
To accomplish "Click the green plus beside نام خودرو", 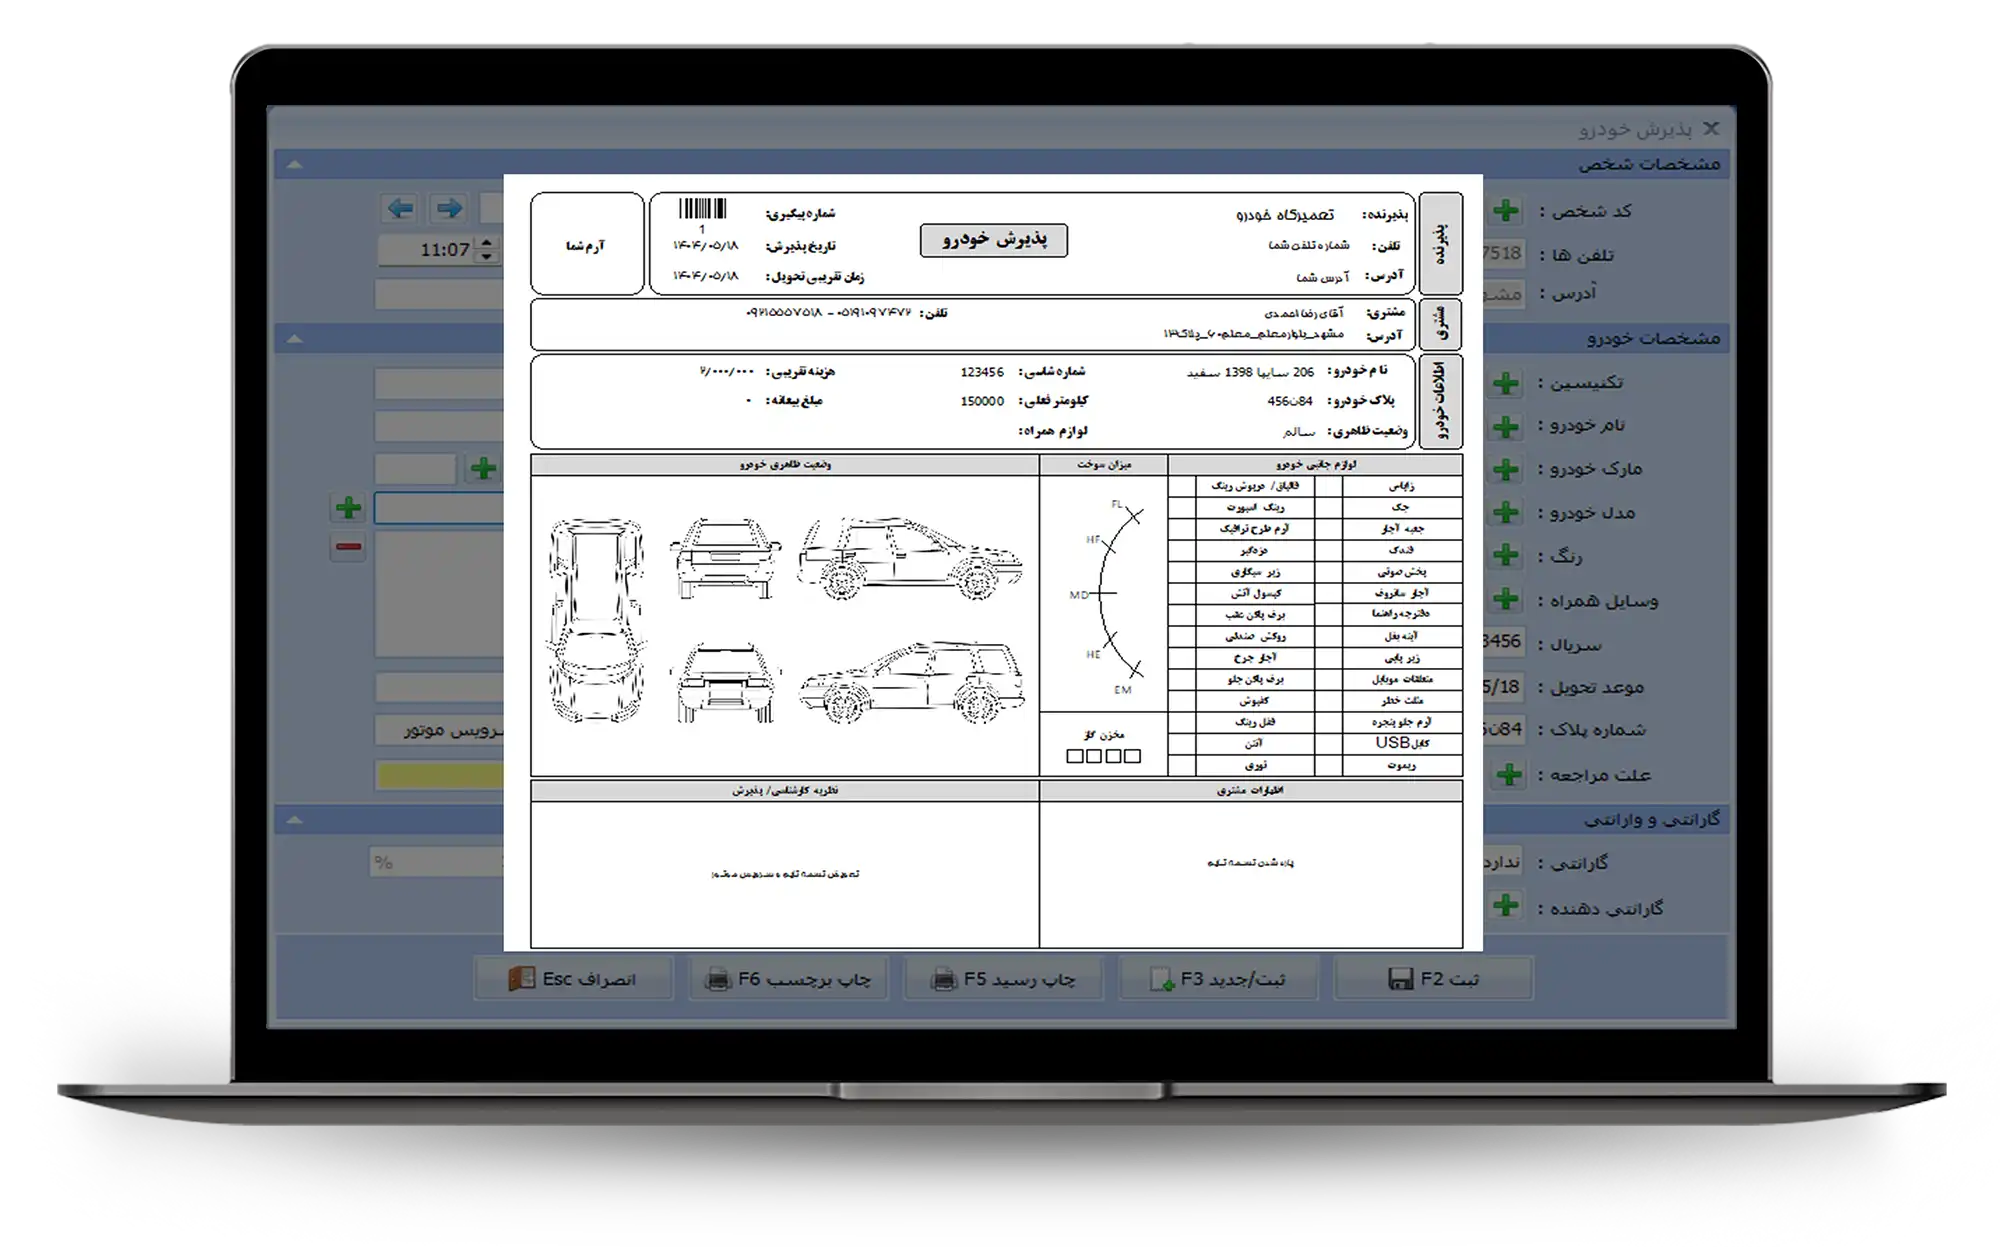I will [x=1506, y=427].
